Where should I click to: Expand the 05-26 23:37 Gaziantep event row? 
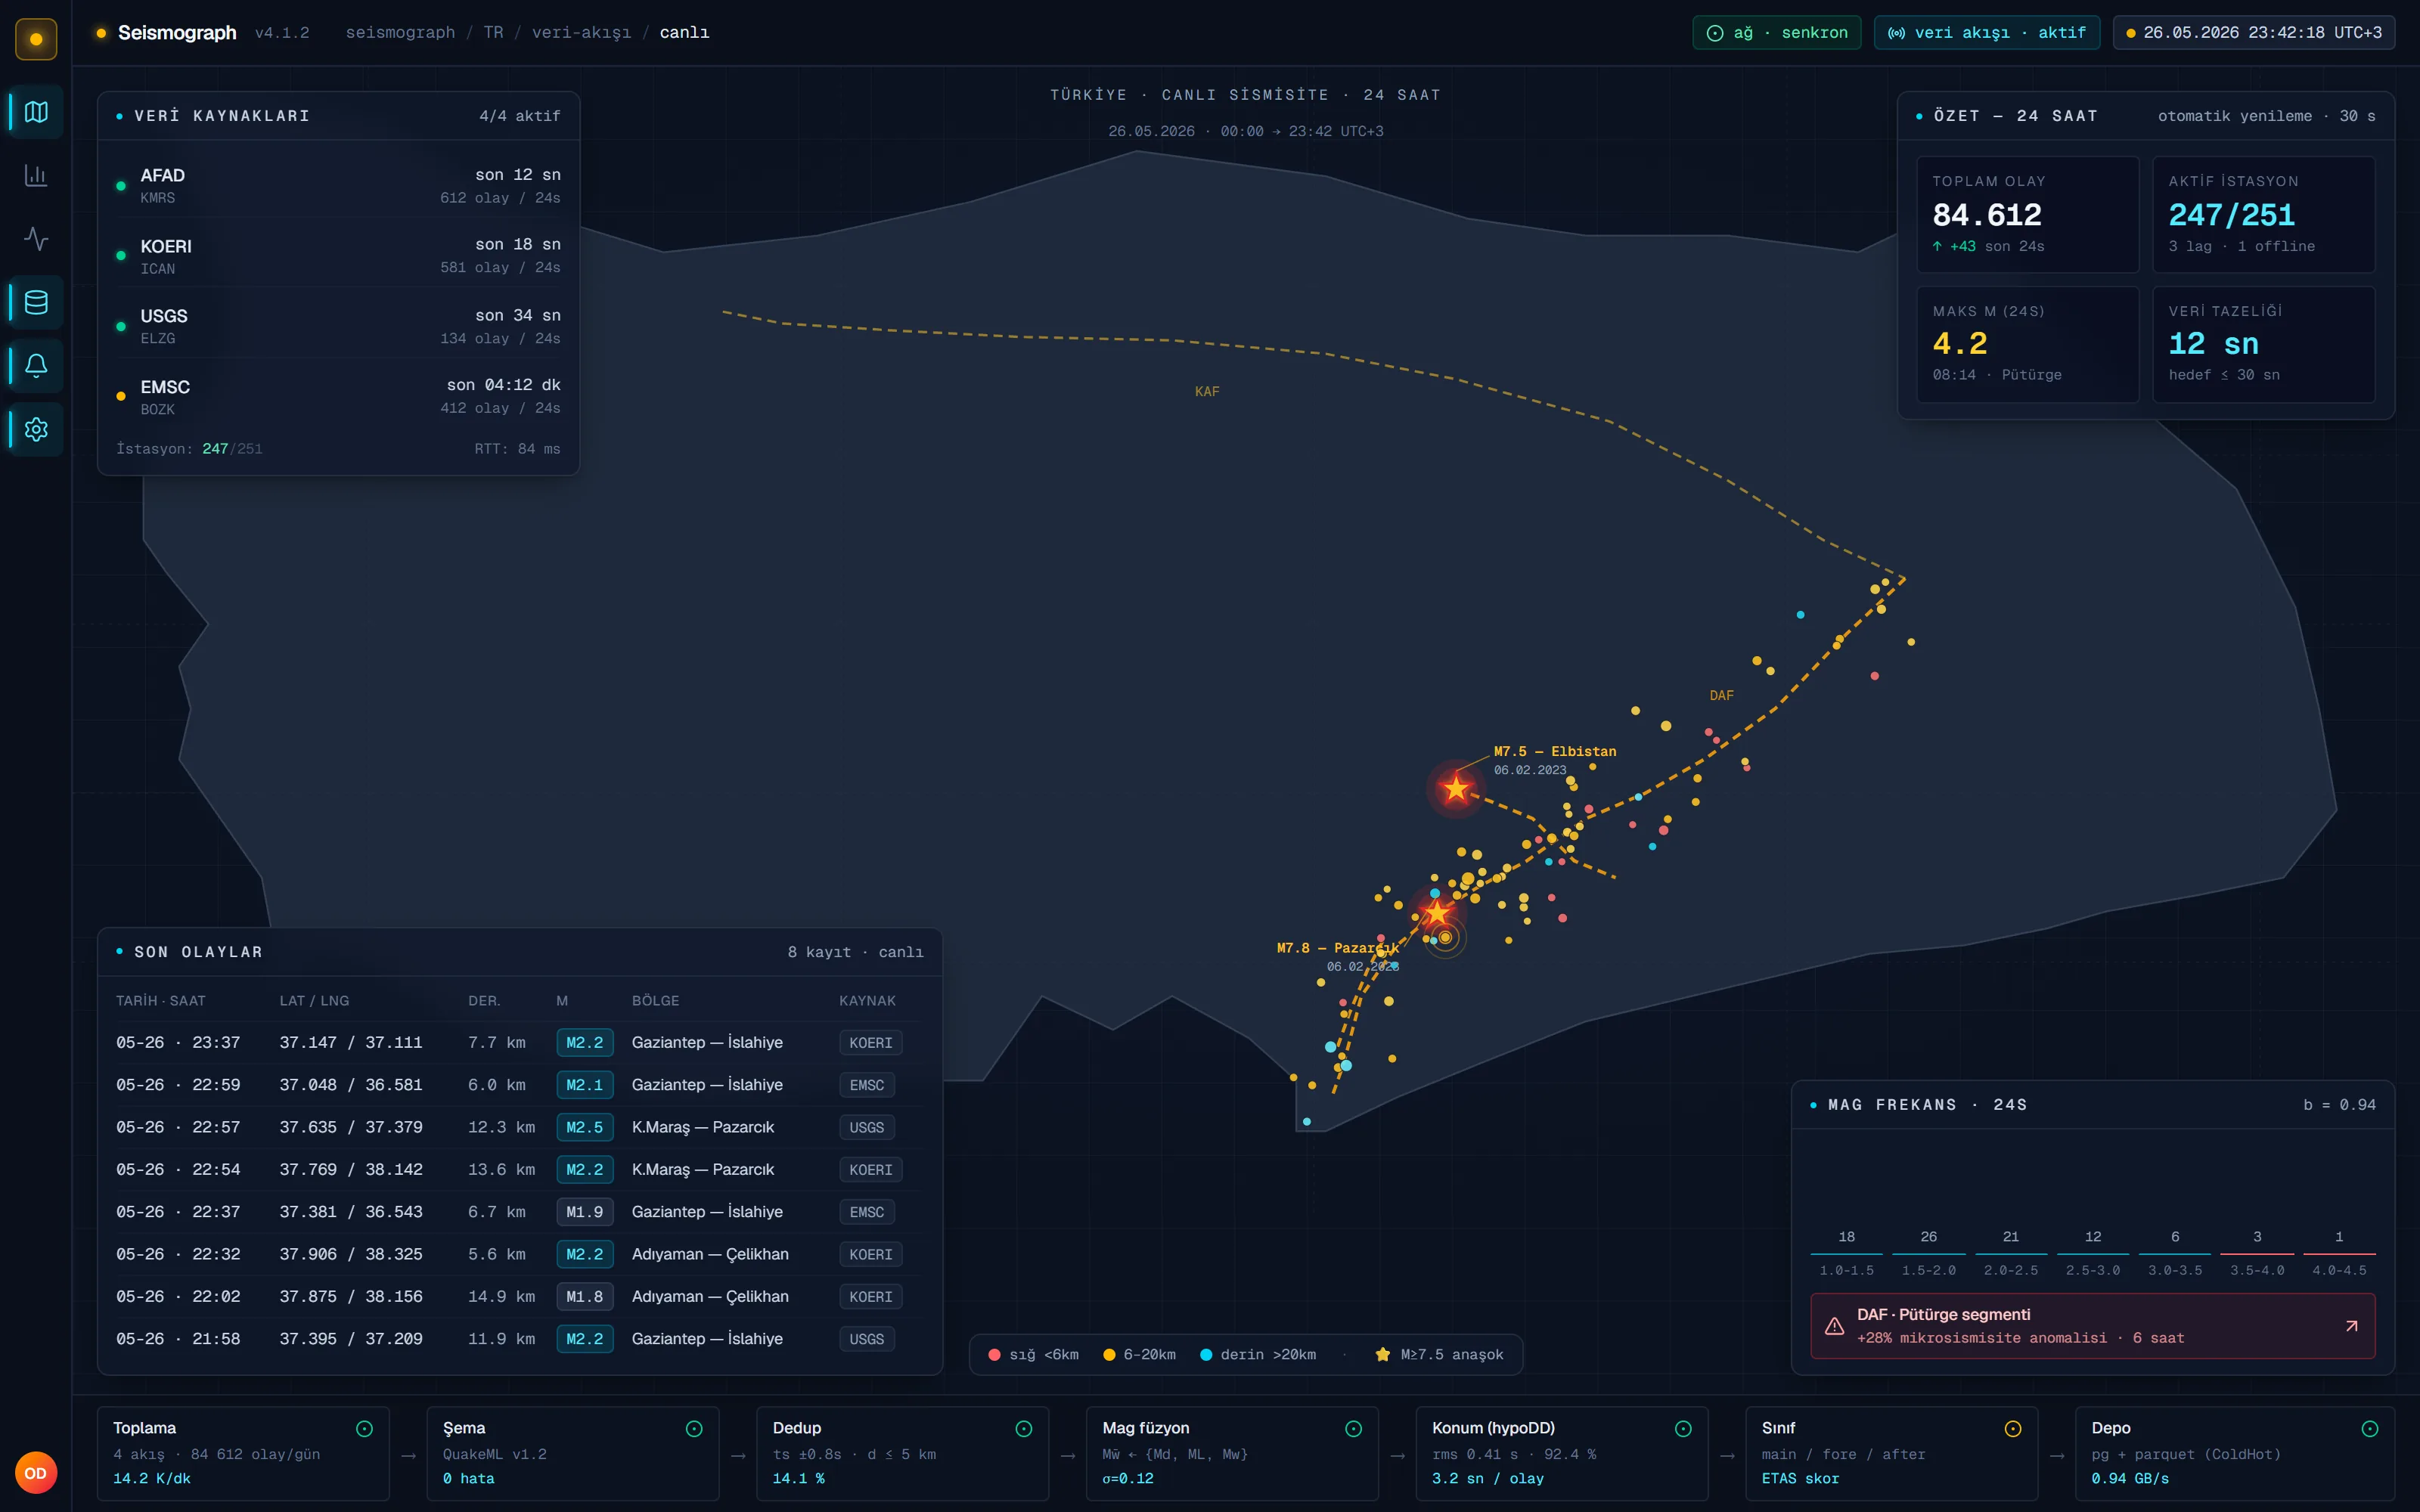pyautogui.click(x=519, y=1042)
